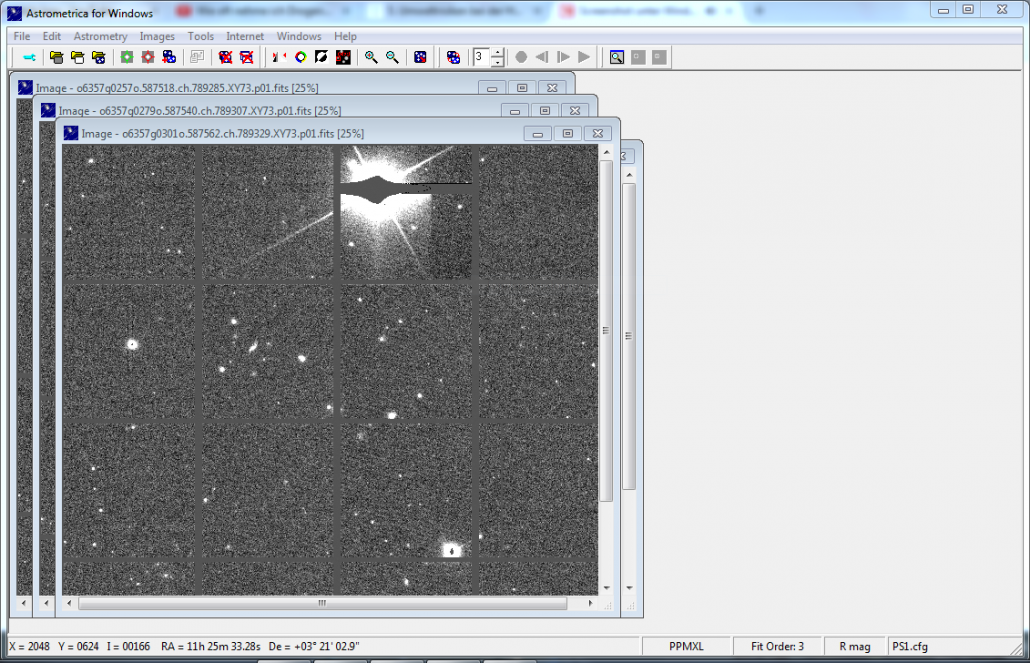Click the green Astrometric Data Reduction icon
1030x663 pixels.
click(127, 57)
